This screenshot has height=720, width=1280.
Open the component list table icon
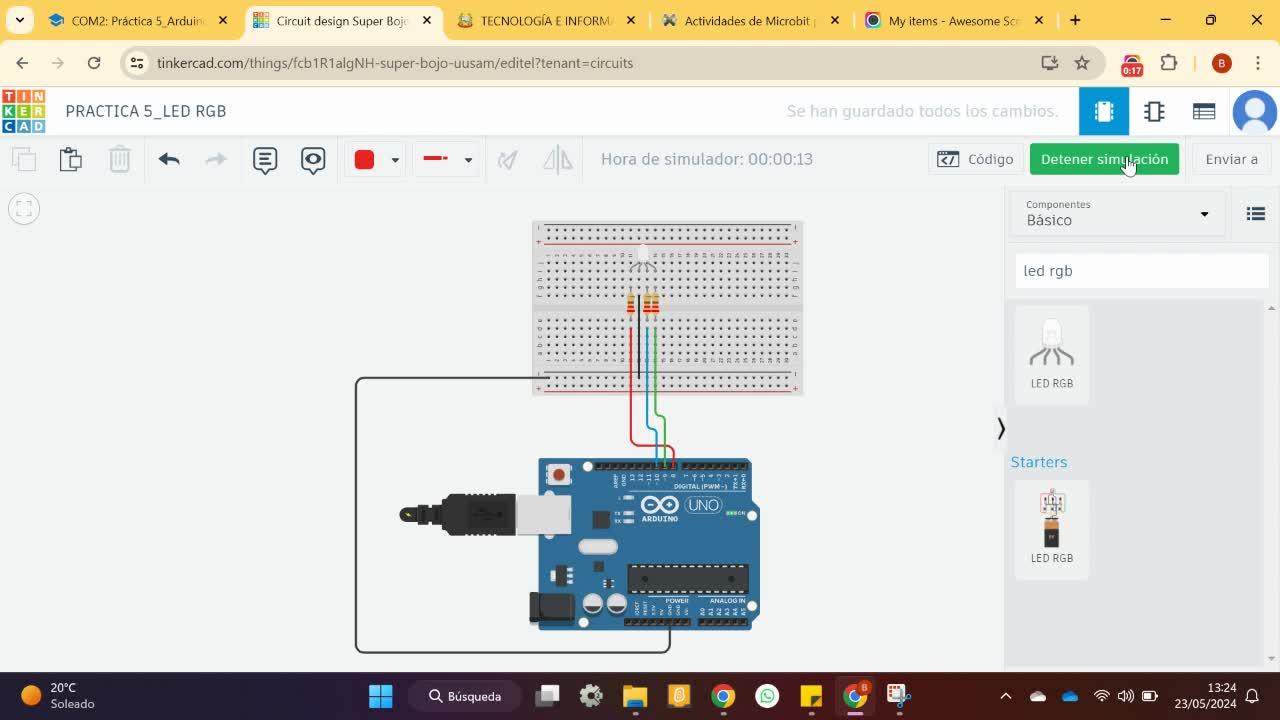1204,111
